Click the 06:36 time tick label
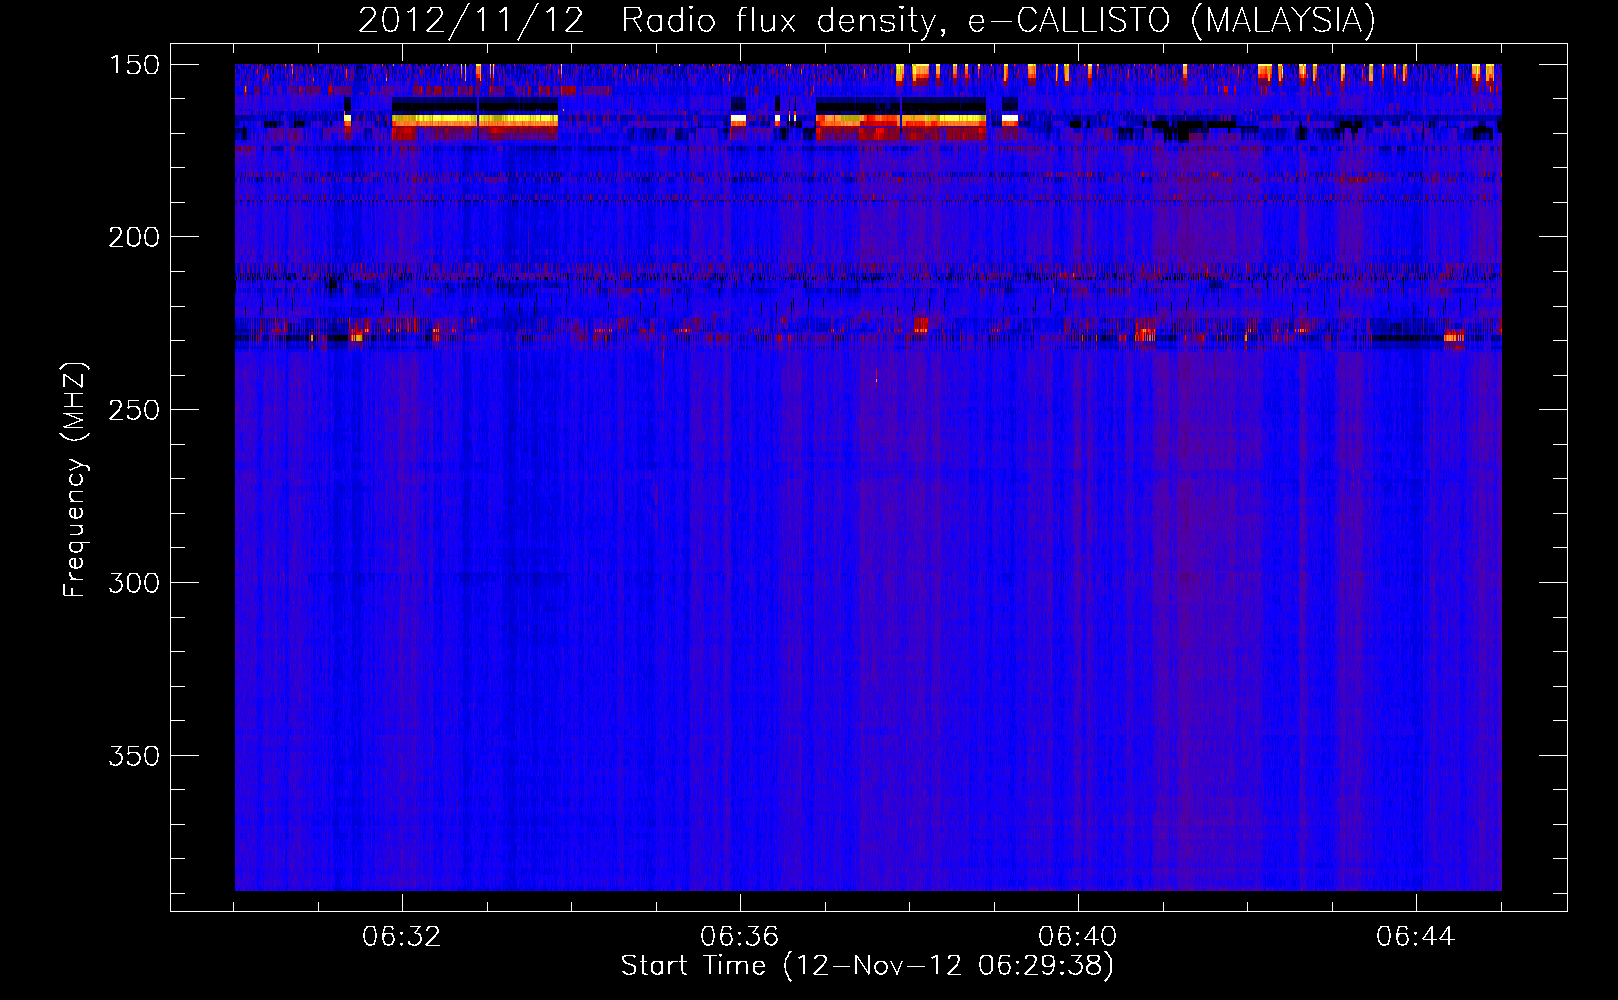 [740, 937]
